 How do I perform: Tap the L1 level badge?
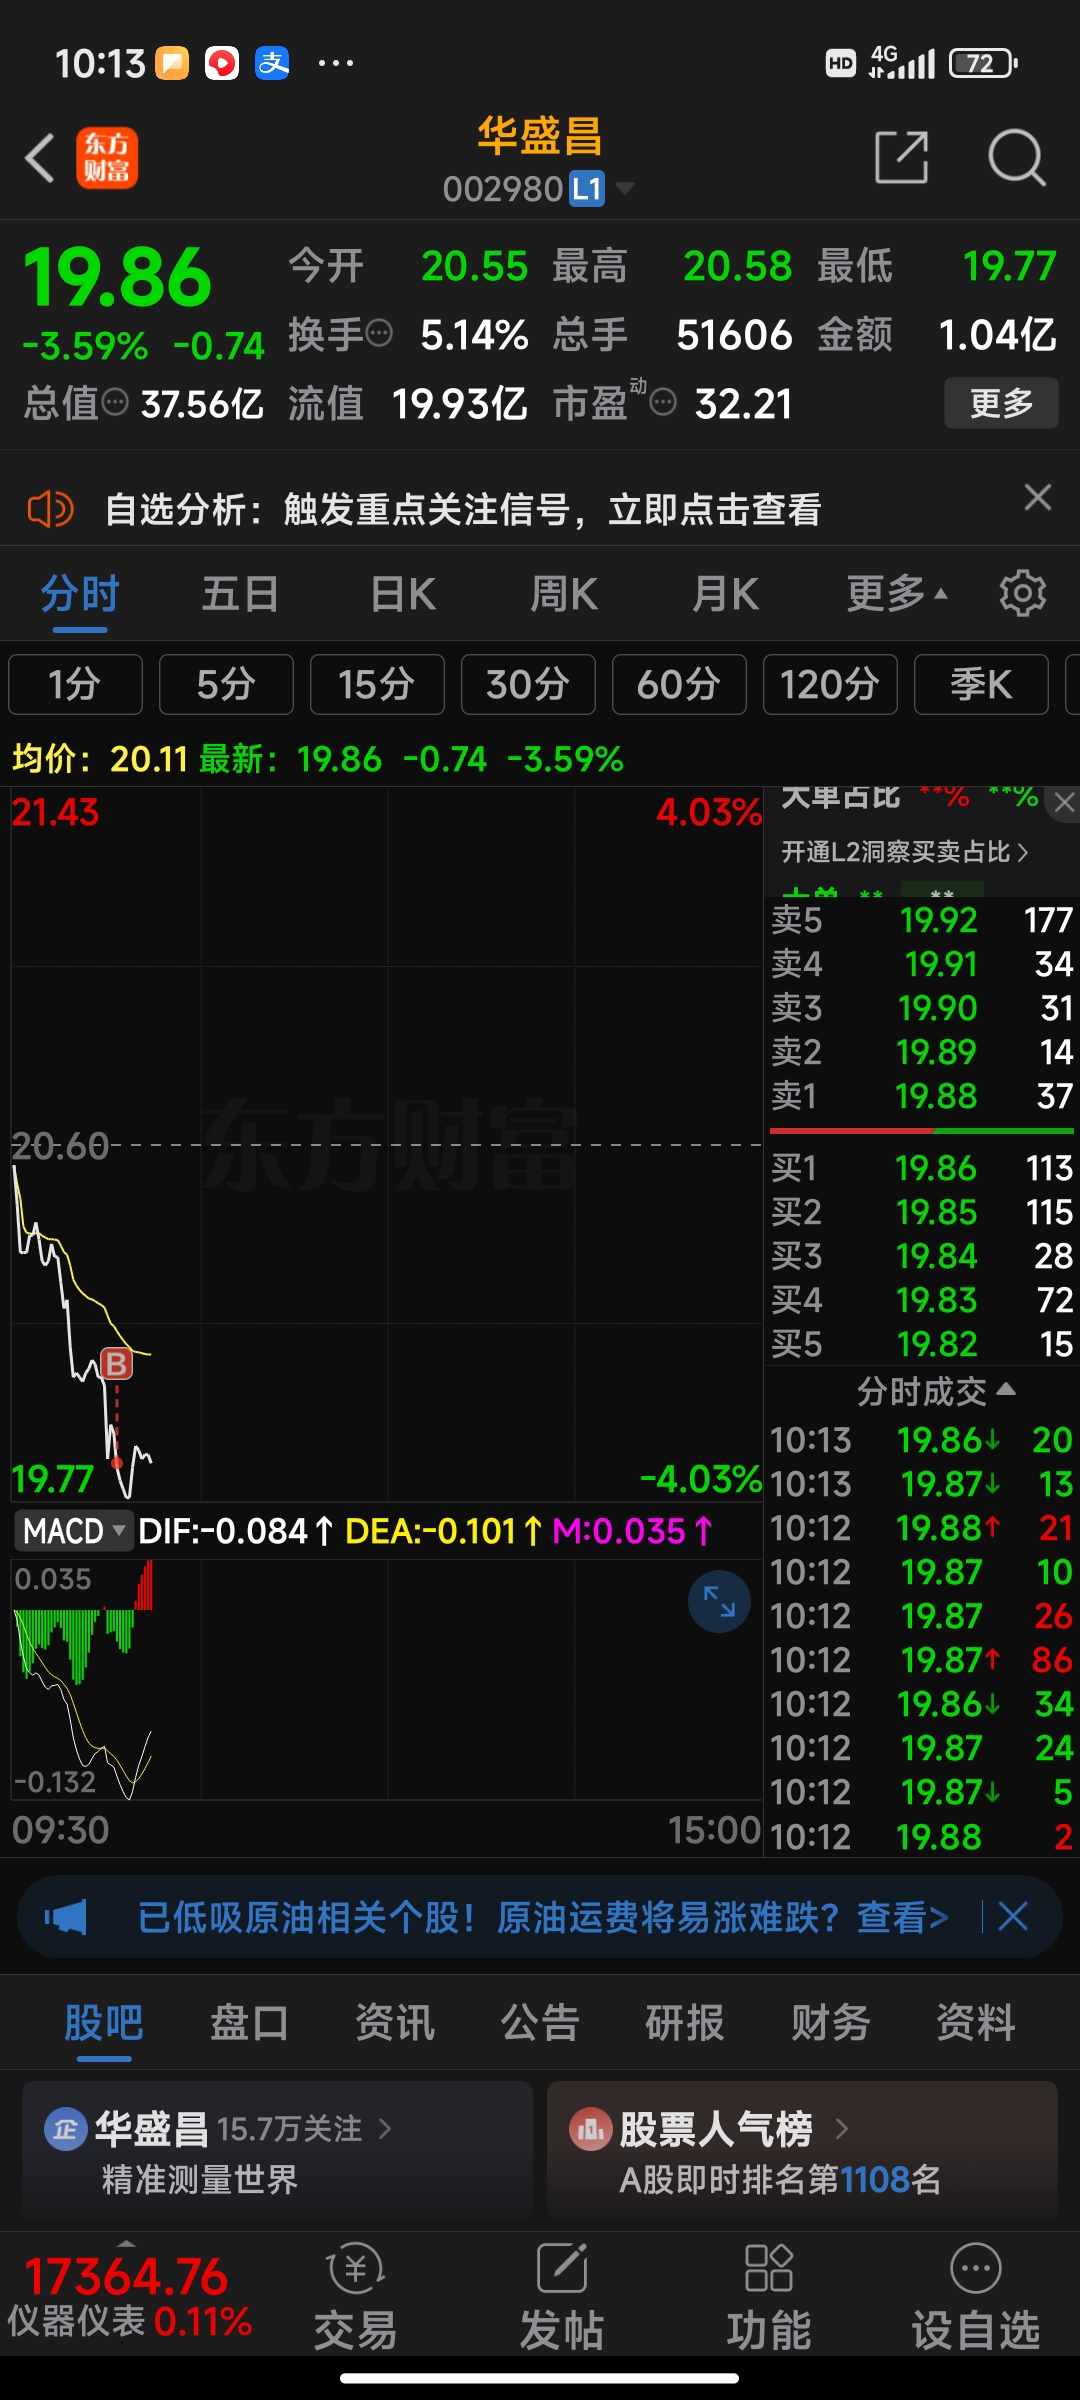[x=587, y=188]
